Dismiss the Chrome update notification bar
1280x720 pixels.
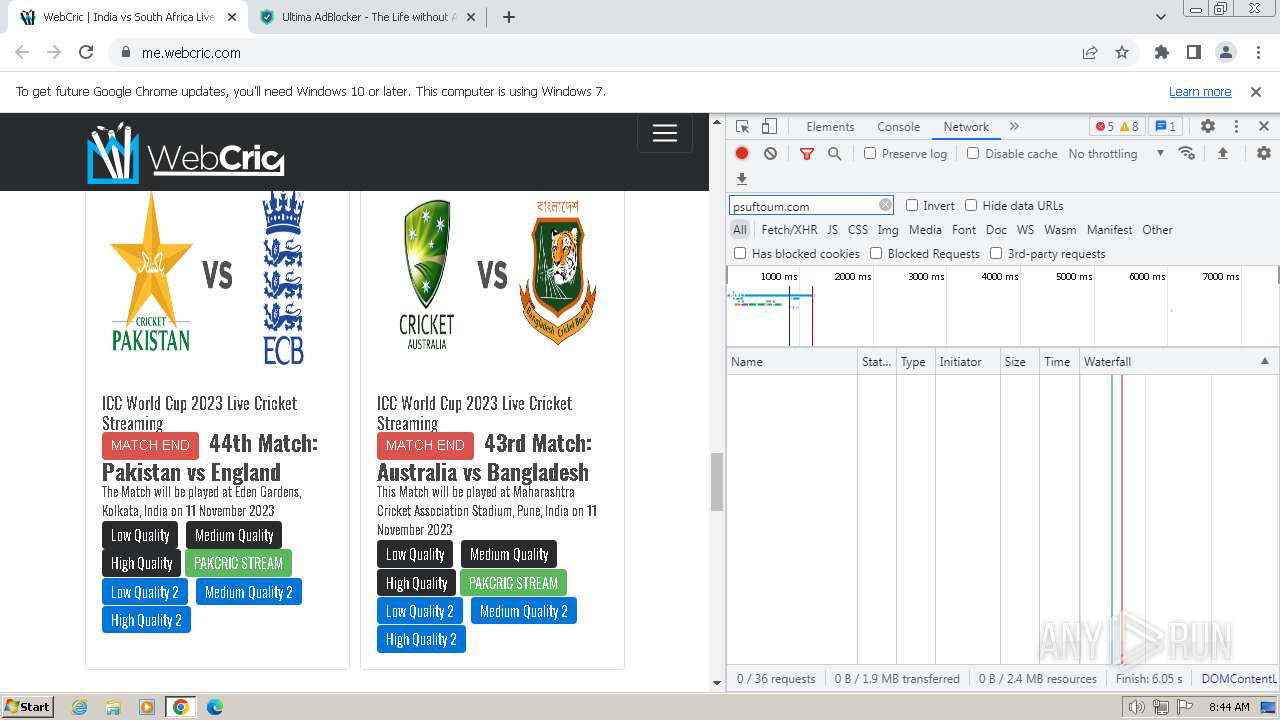(x=1256, y=91)
